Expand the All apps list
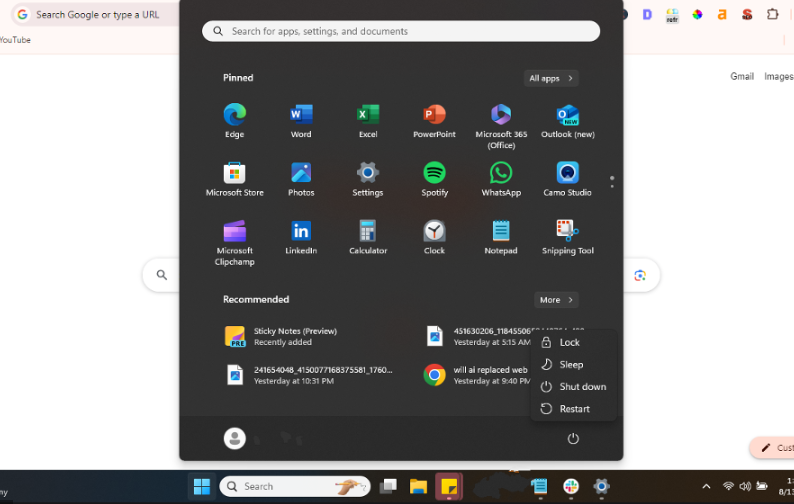794x504 pixels. coord(551,79)
